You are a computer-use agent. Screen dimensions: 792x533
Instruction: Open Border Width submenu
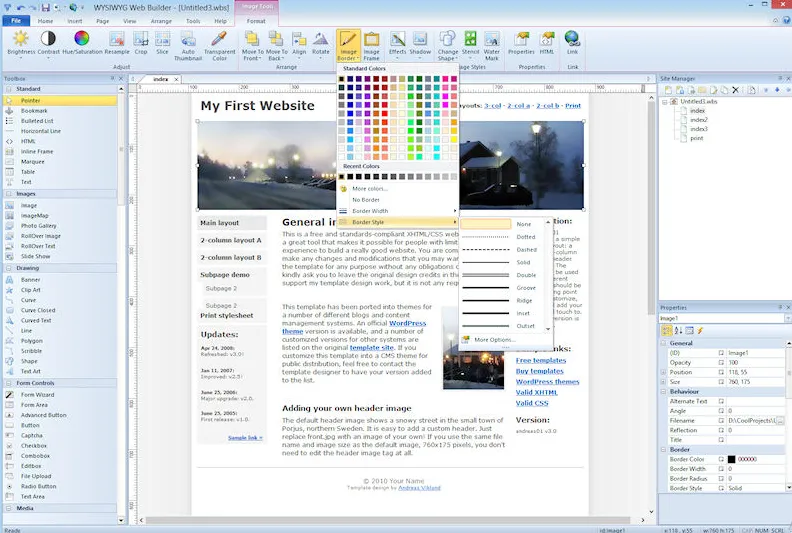pyautogui.click(x=398, y=211)
